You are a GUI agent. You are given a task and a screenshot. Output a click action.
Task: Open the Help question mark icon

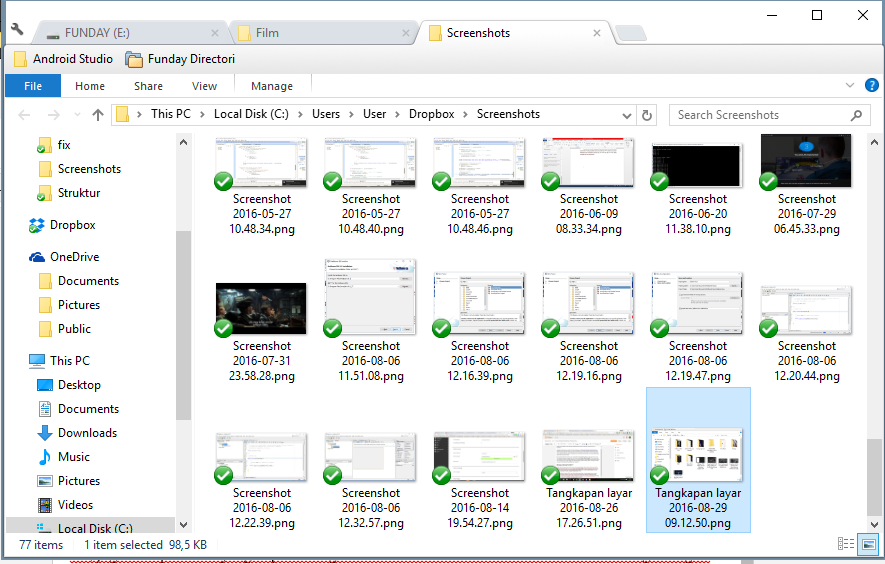871,85
